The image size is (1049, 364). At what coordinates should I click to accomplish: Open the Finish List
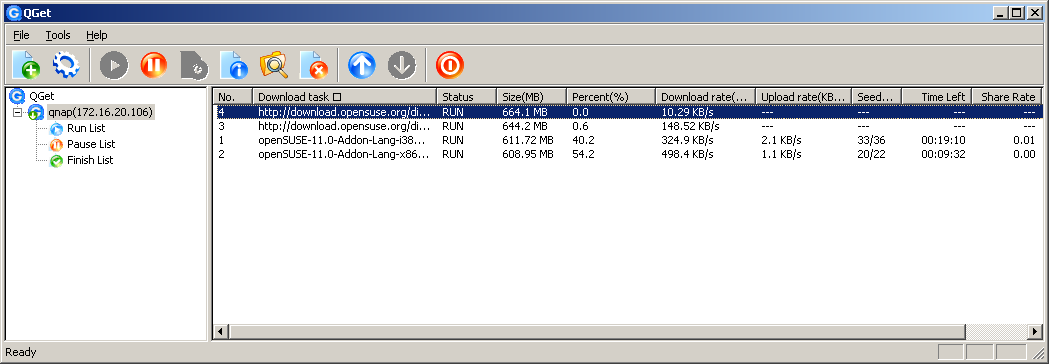(90, 161)
